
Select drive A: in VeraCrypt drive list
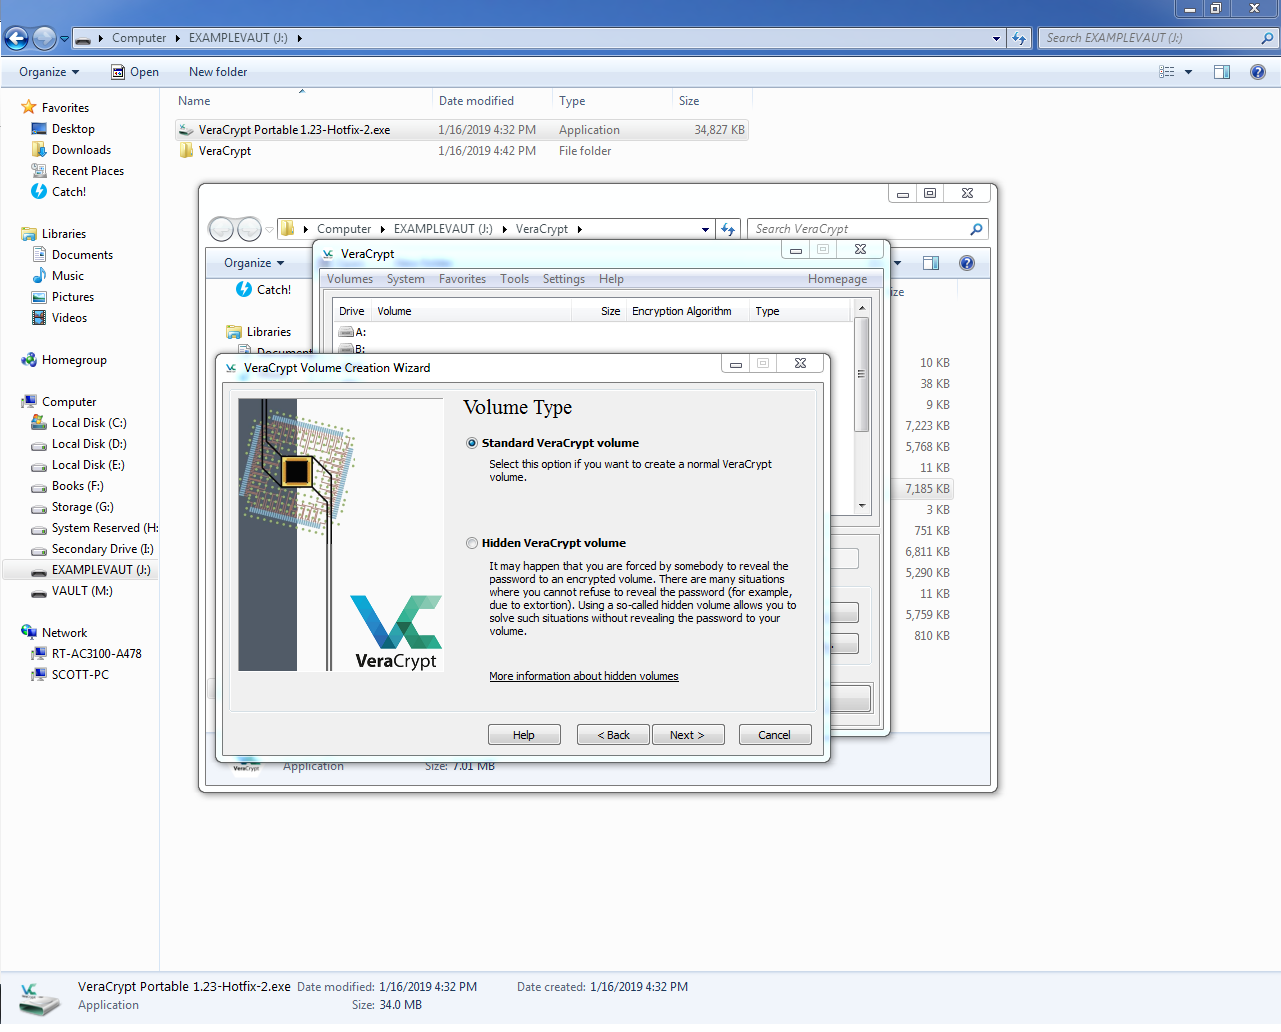pyautogui.click(x=352, y=332)
